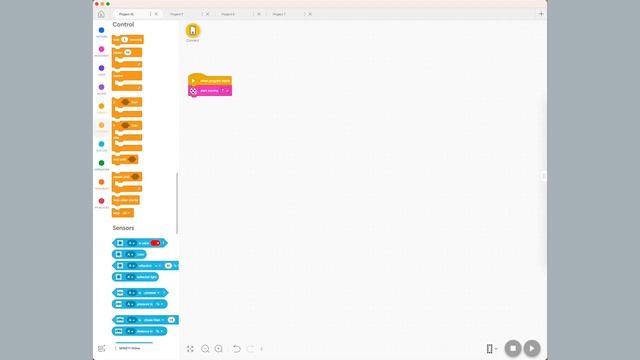Select the Operators block category
This screenshot has width=640, height=360.
(x=101, y=164)
